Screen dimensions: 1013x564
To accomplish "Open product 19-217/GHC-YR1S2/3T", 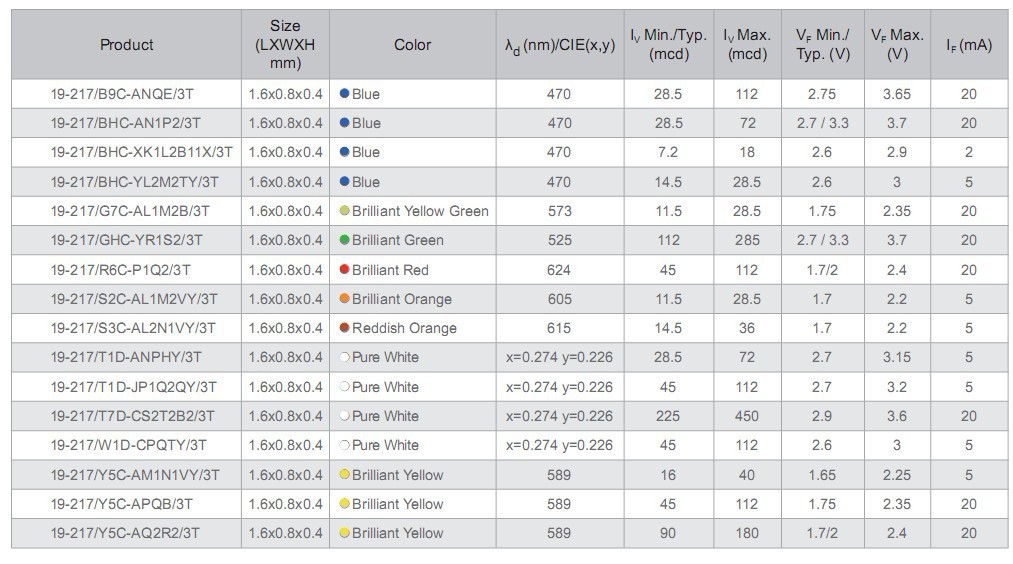I will point(126,241).
